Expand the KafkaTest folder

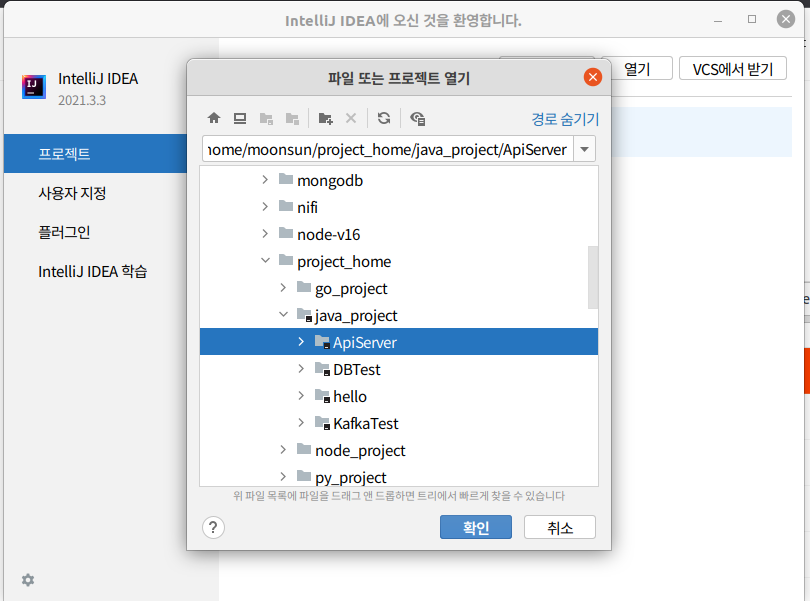click(301, 423)
